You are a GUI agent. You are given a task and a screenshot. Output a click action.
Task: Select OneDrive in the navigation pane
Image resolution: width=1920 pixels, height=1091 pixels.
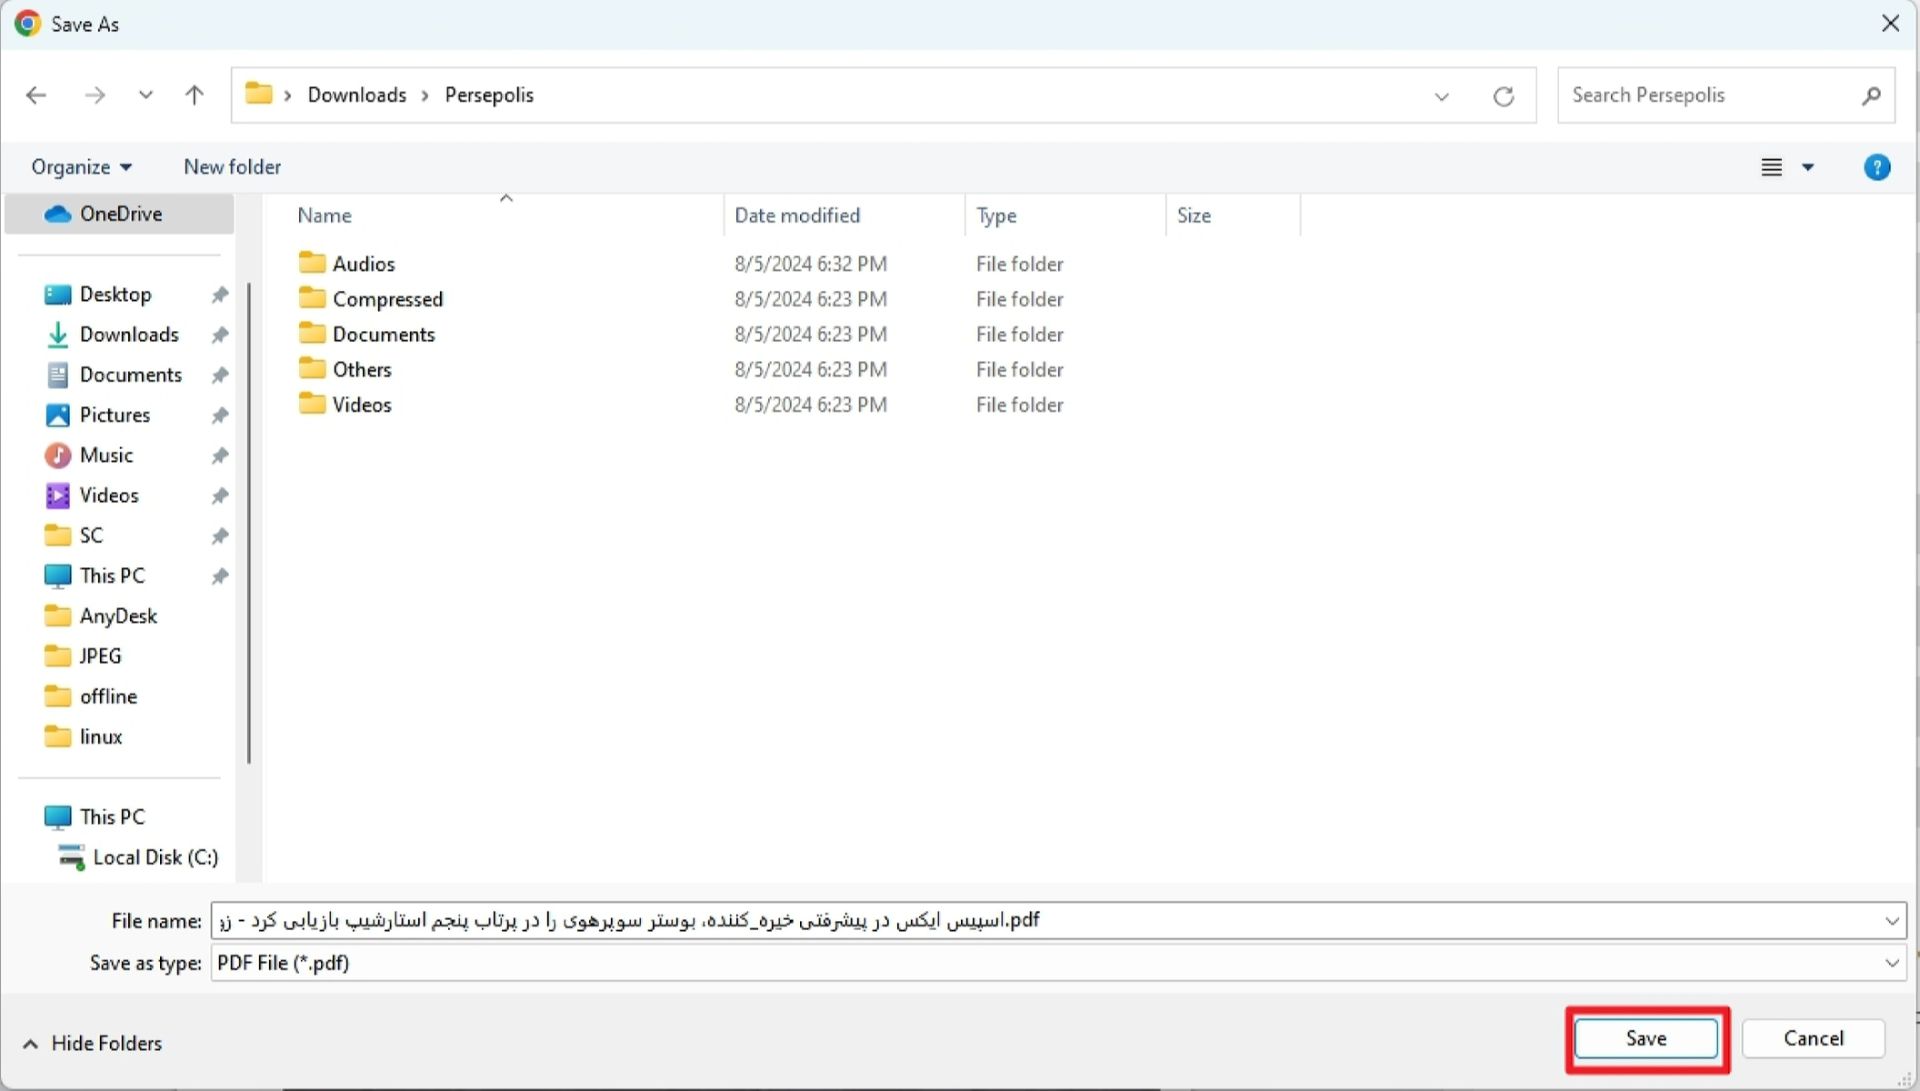(x=120, y=214)
